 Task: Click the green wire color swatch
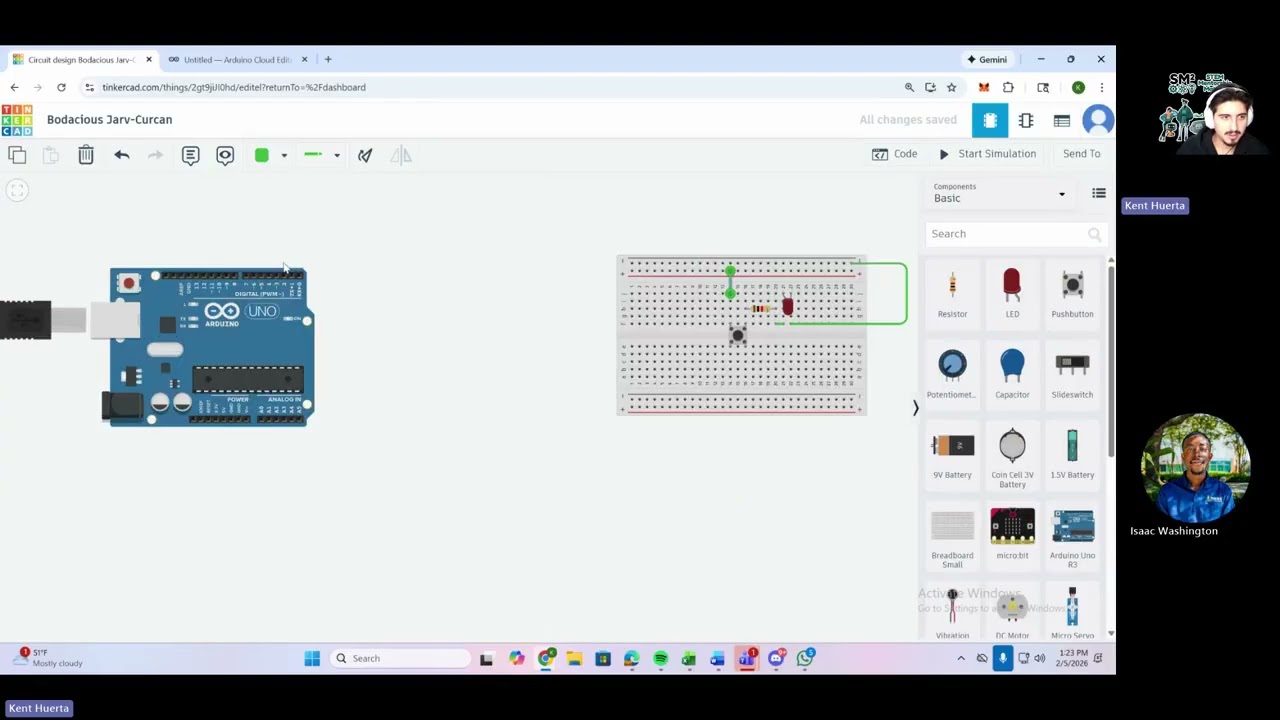pyautogui.click(x=262, y=155)
